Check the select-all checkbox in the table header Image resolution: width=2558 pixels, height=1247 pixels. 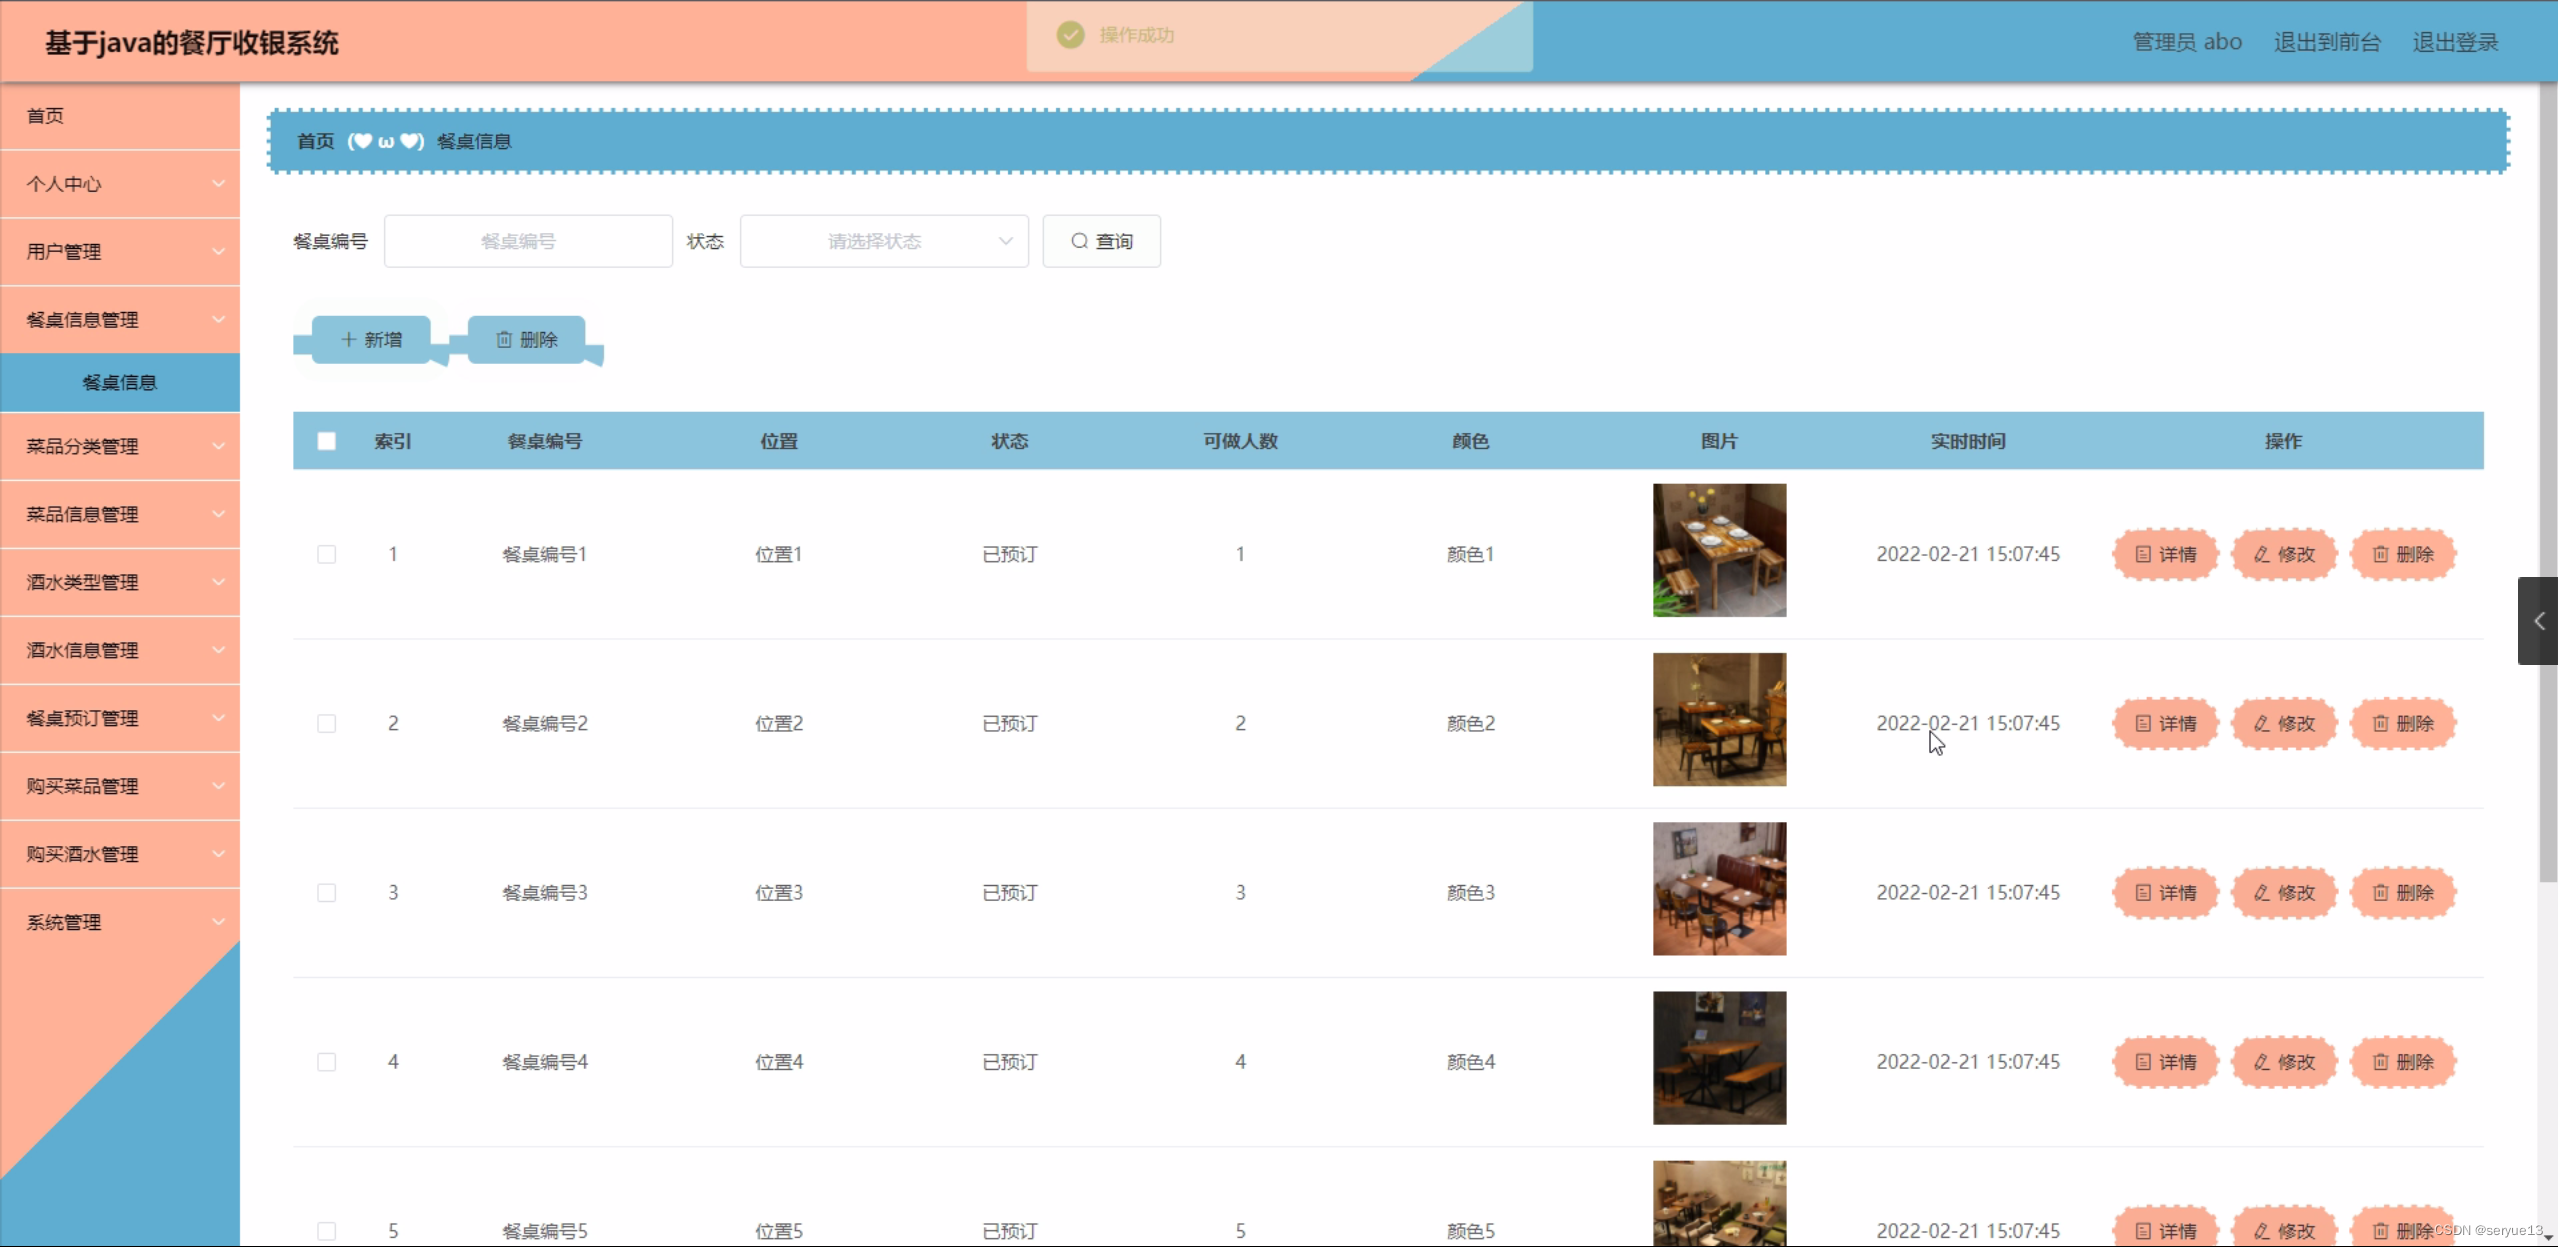point(327,441)
